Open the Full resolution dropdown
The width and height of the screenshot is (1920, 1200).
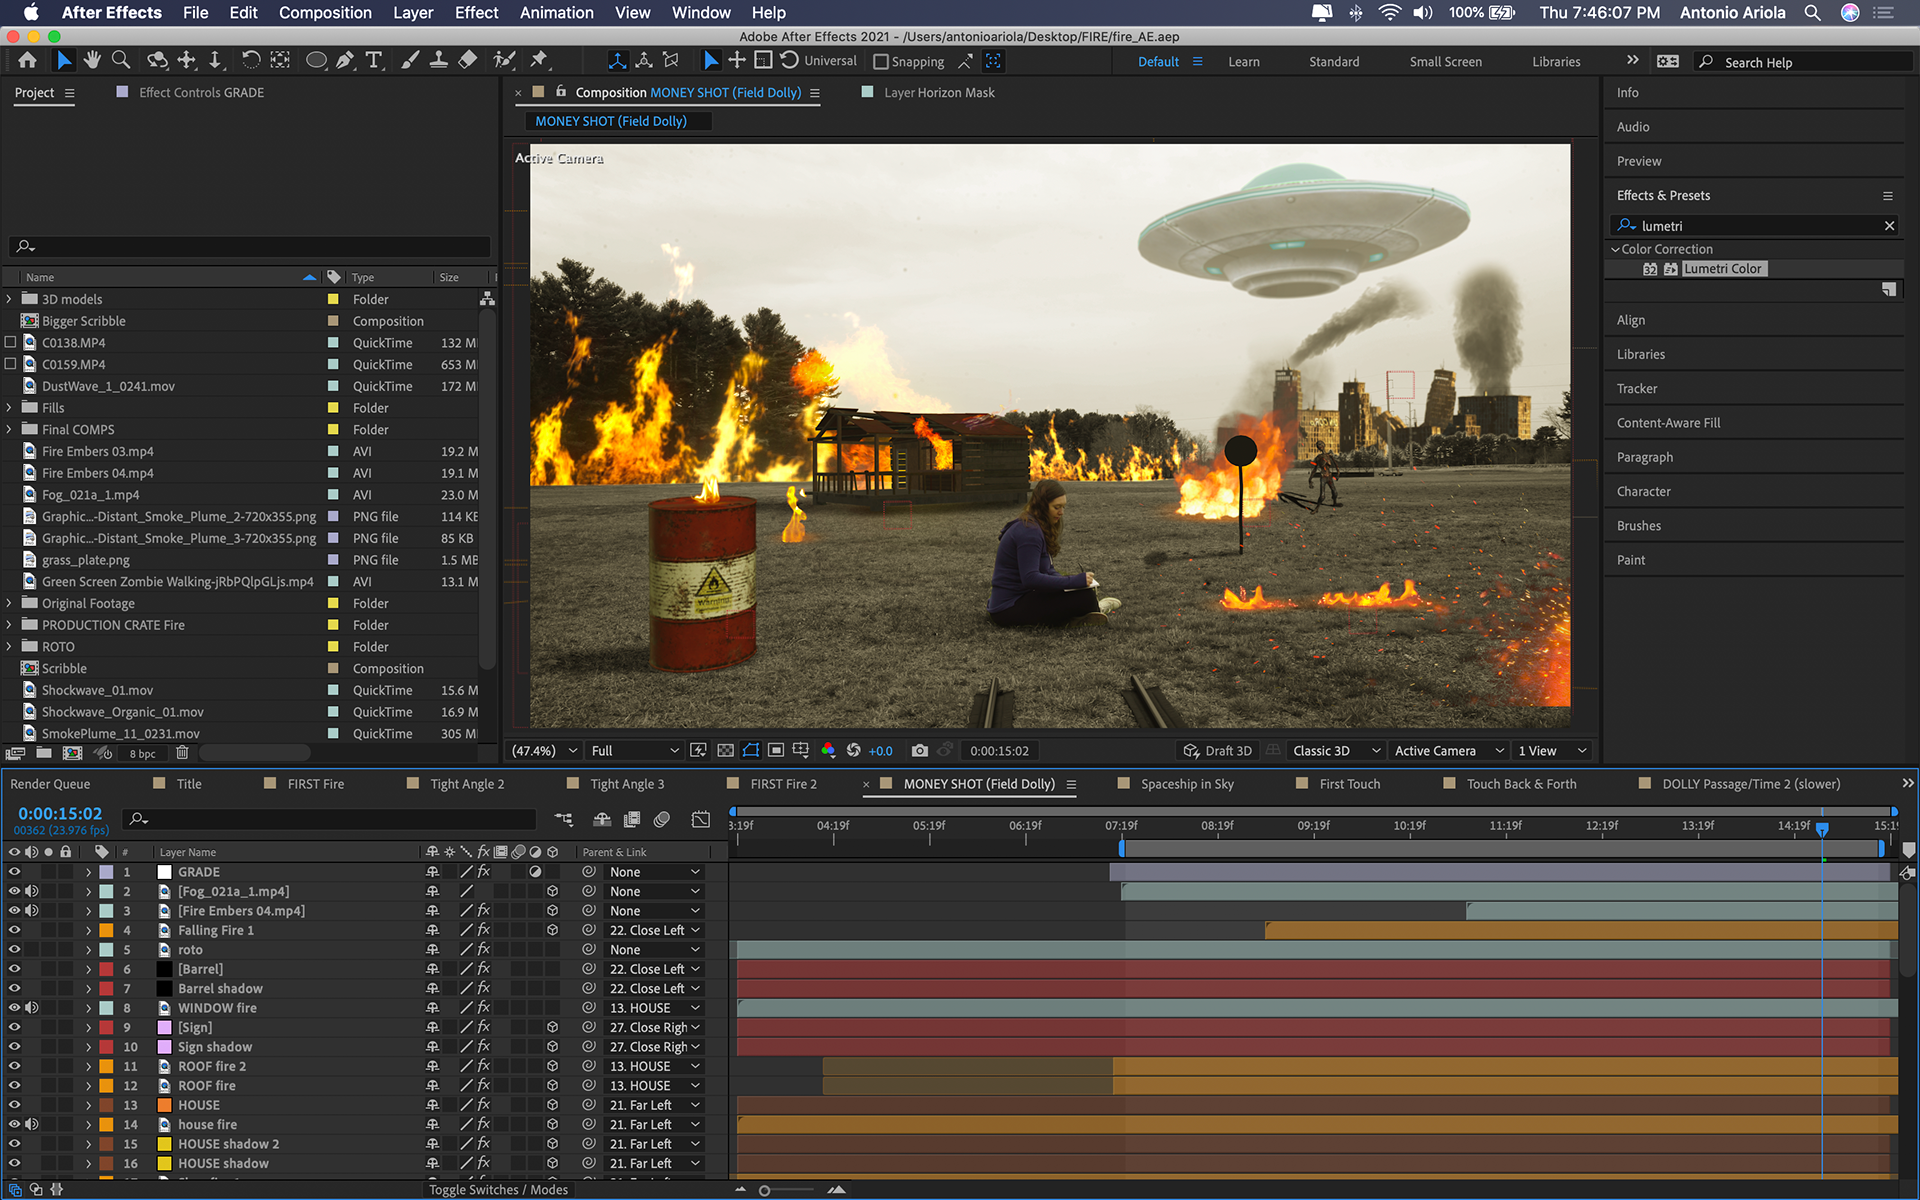[634, 751]
